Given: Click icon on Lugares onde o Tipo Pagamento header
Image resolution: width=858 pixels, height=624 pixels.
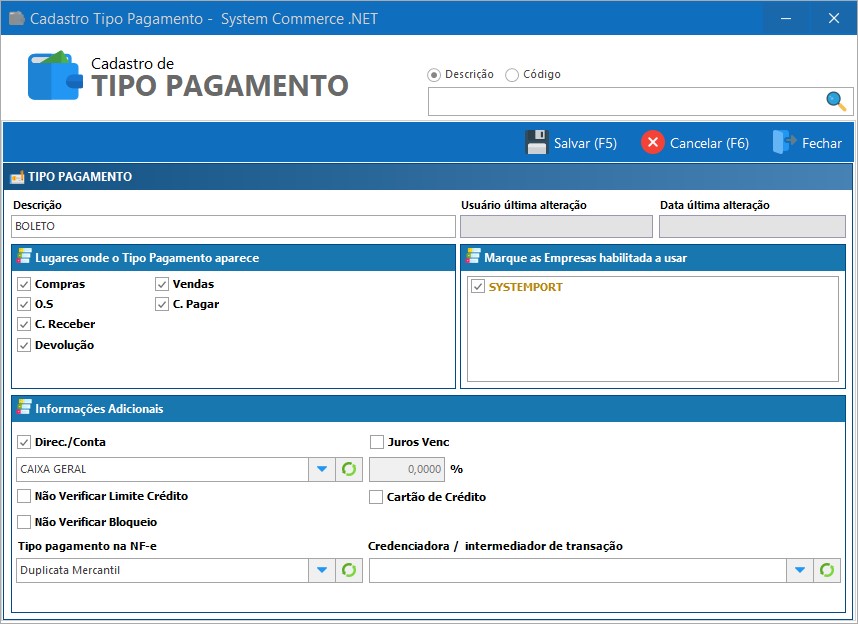Looking at the screenshot, I should pos(22,257).
